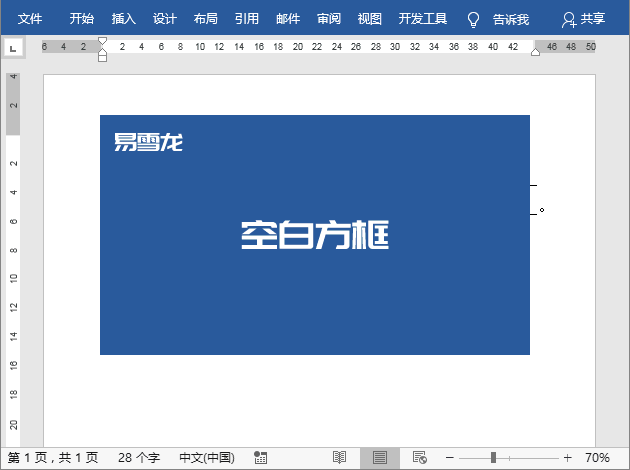The width and height of the screenshot is (630, 470).
Task: Click the right indent marker on ruler
Action: 535,52
